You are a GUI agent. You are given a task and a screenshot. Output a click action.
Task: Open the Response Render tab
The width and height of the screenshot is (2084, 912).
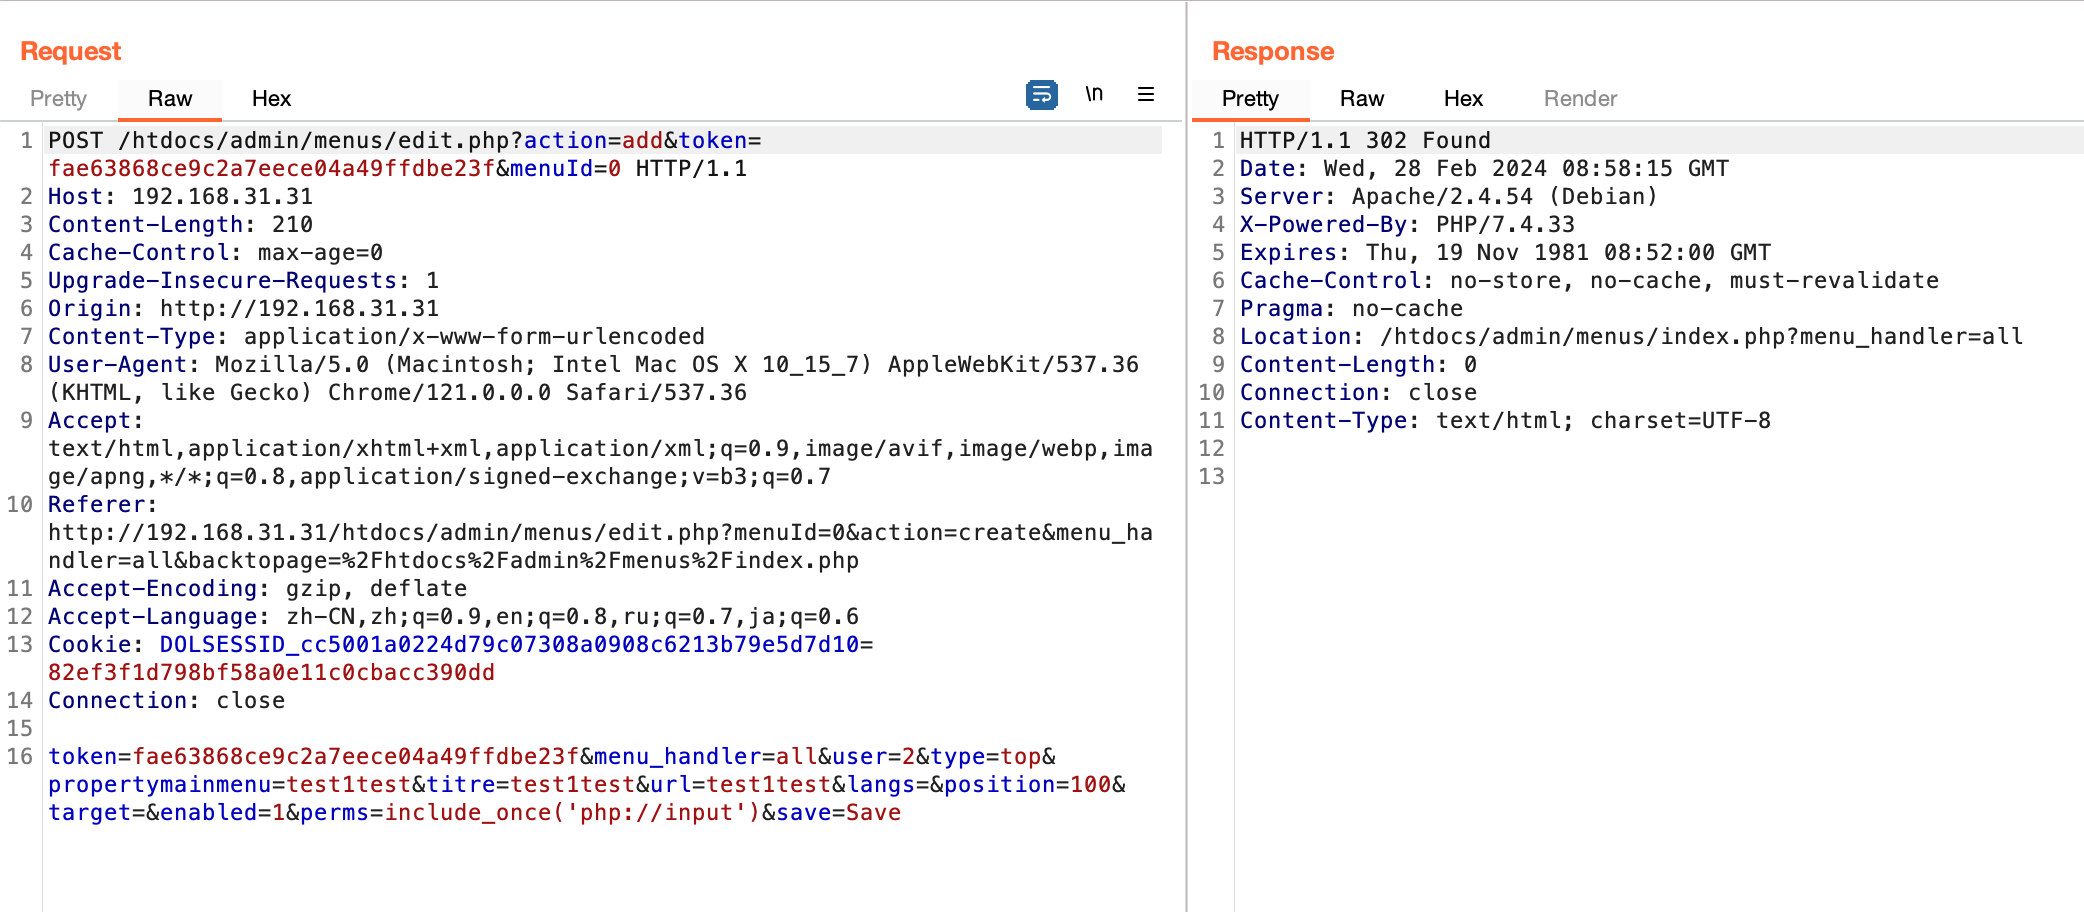tap(1580, 98)
